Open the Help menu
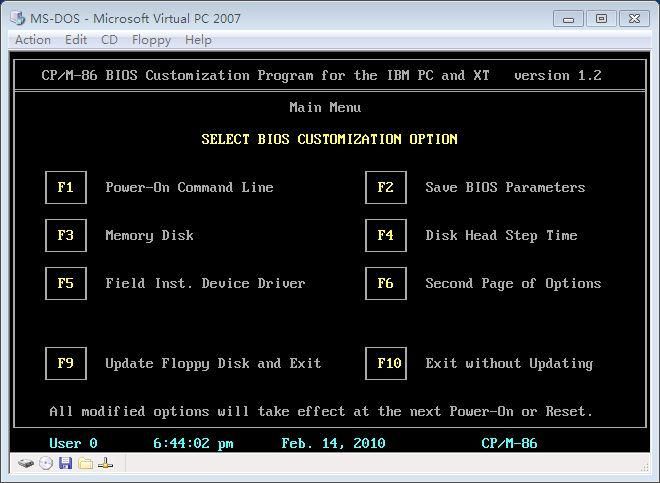 pos(198,40)
